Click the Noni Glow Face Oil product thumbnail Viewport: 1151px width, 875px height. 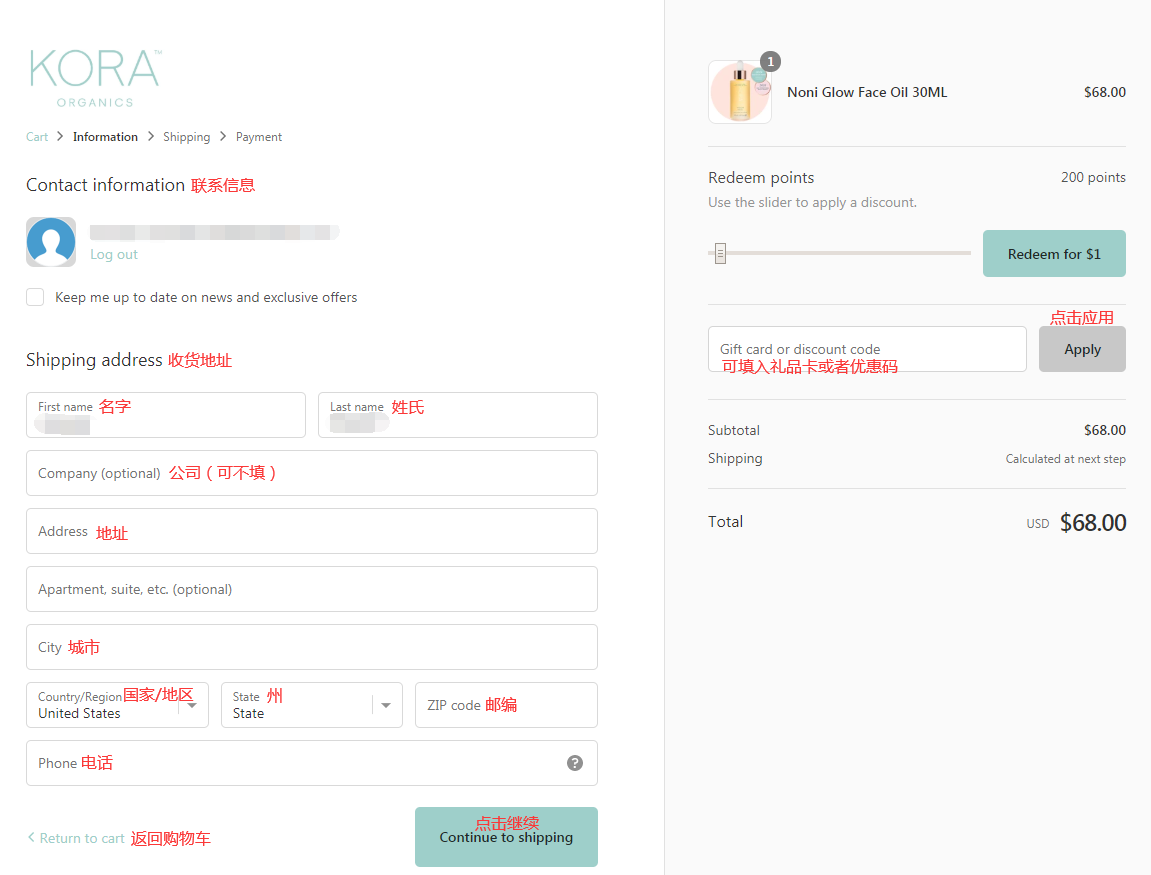(739, 92)
